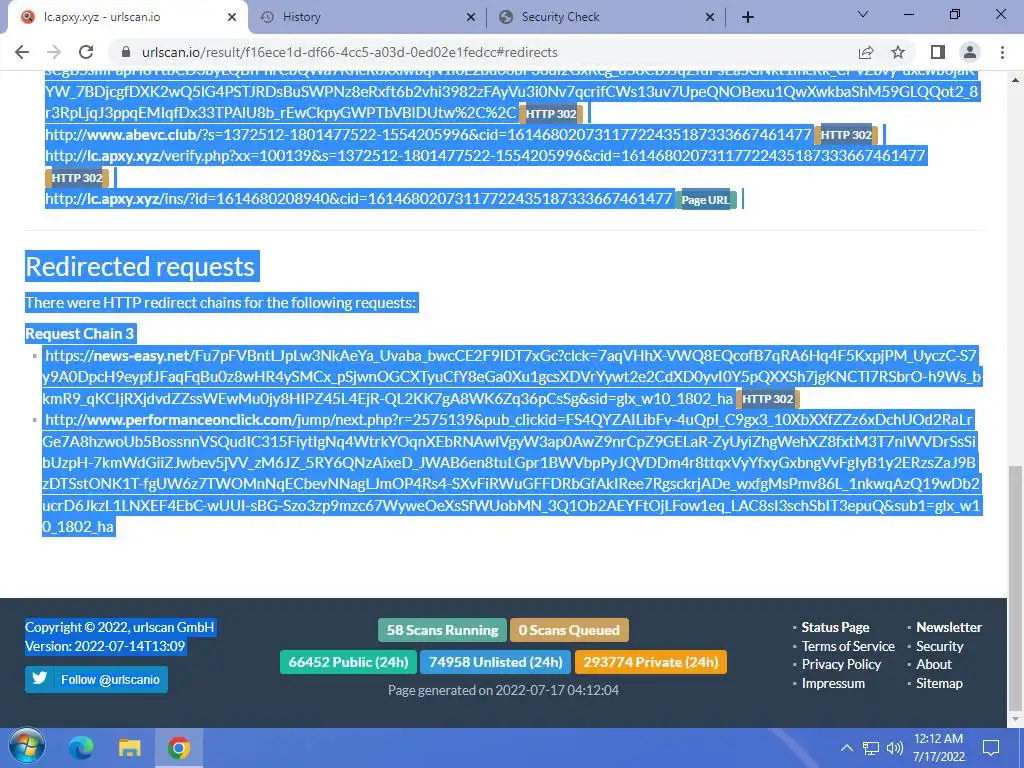
Task: Open the Newsletter footer link
Action: pos(949,628)
